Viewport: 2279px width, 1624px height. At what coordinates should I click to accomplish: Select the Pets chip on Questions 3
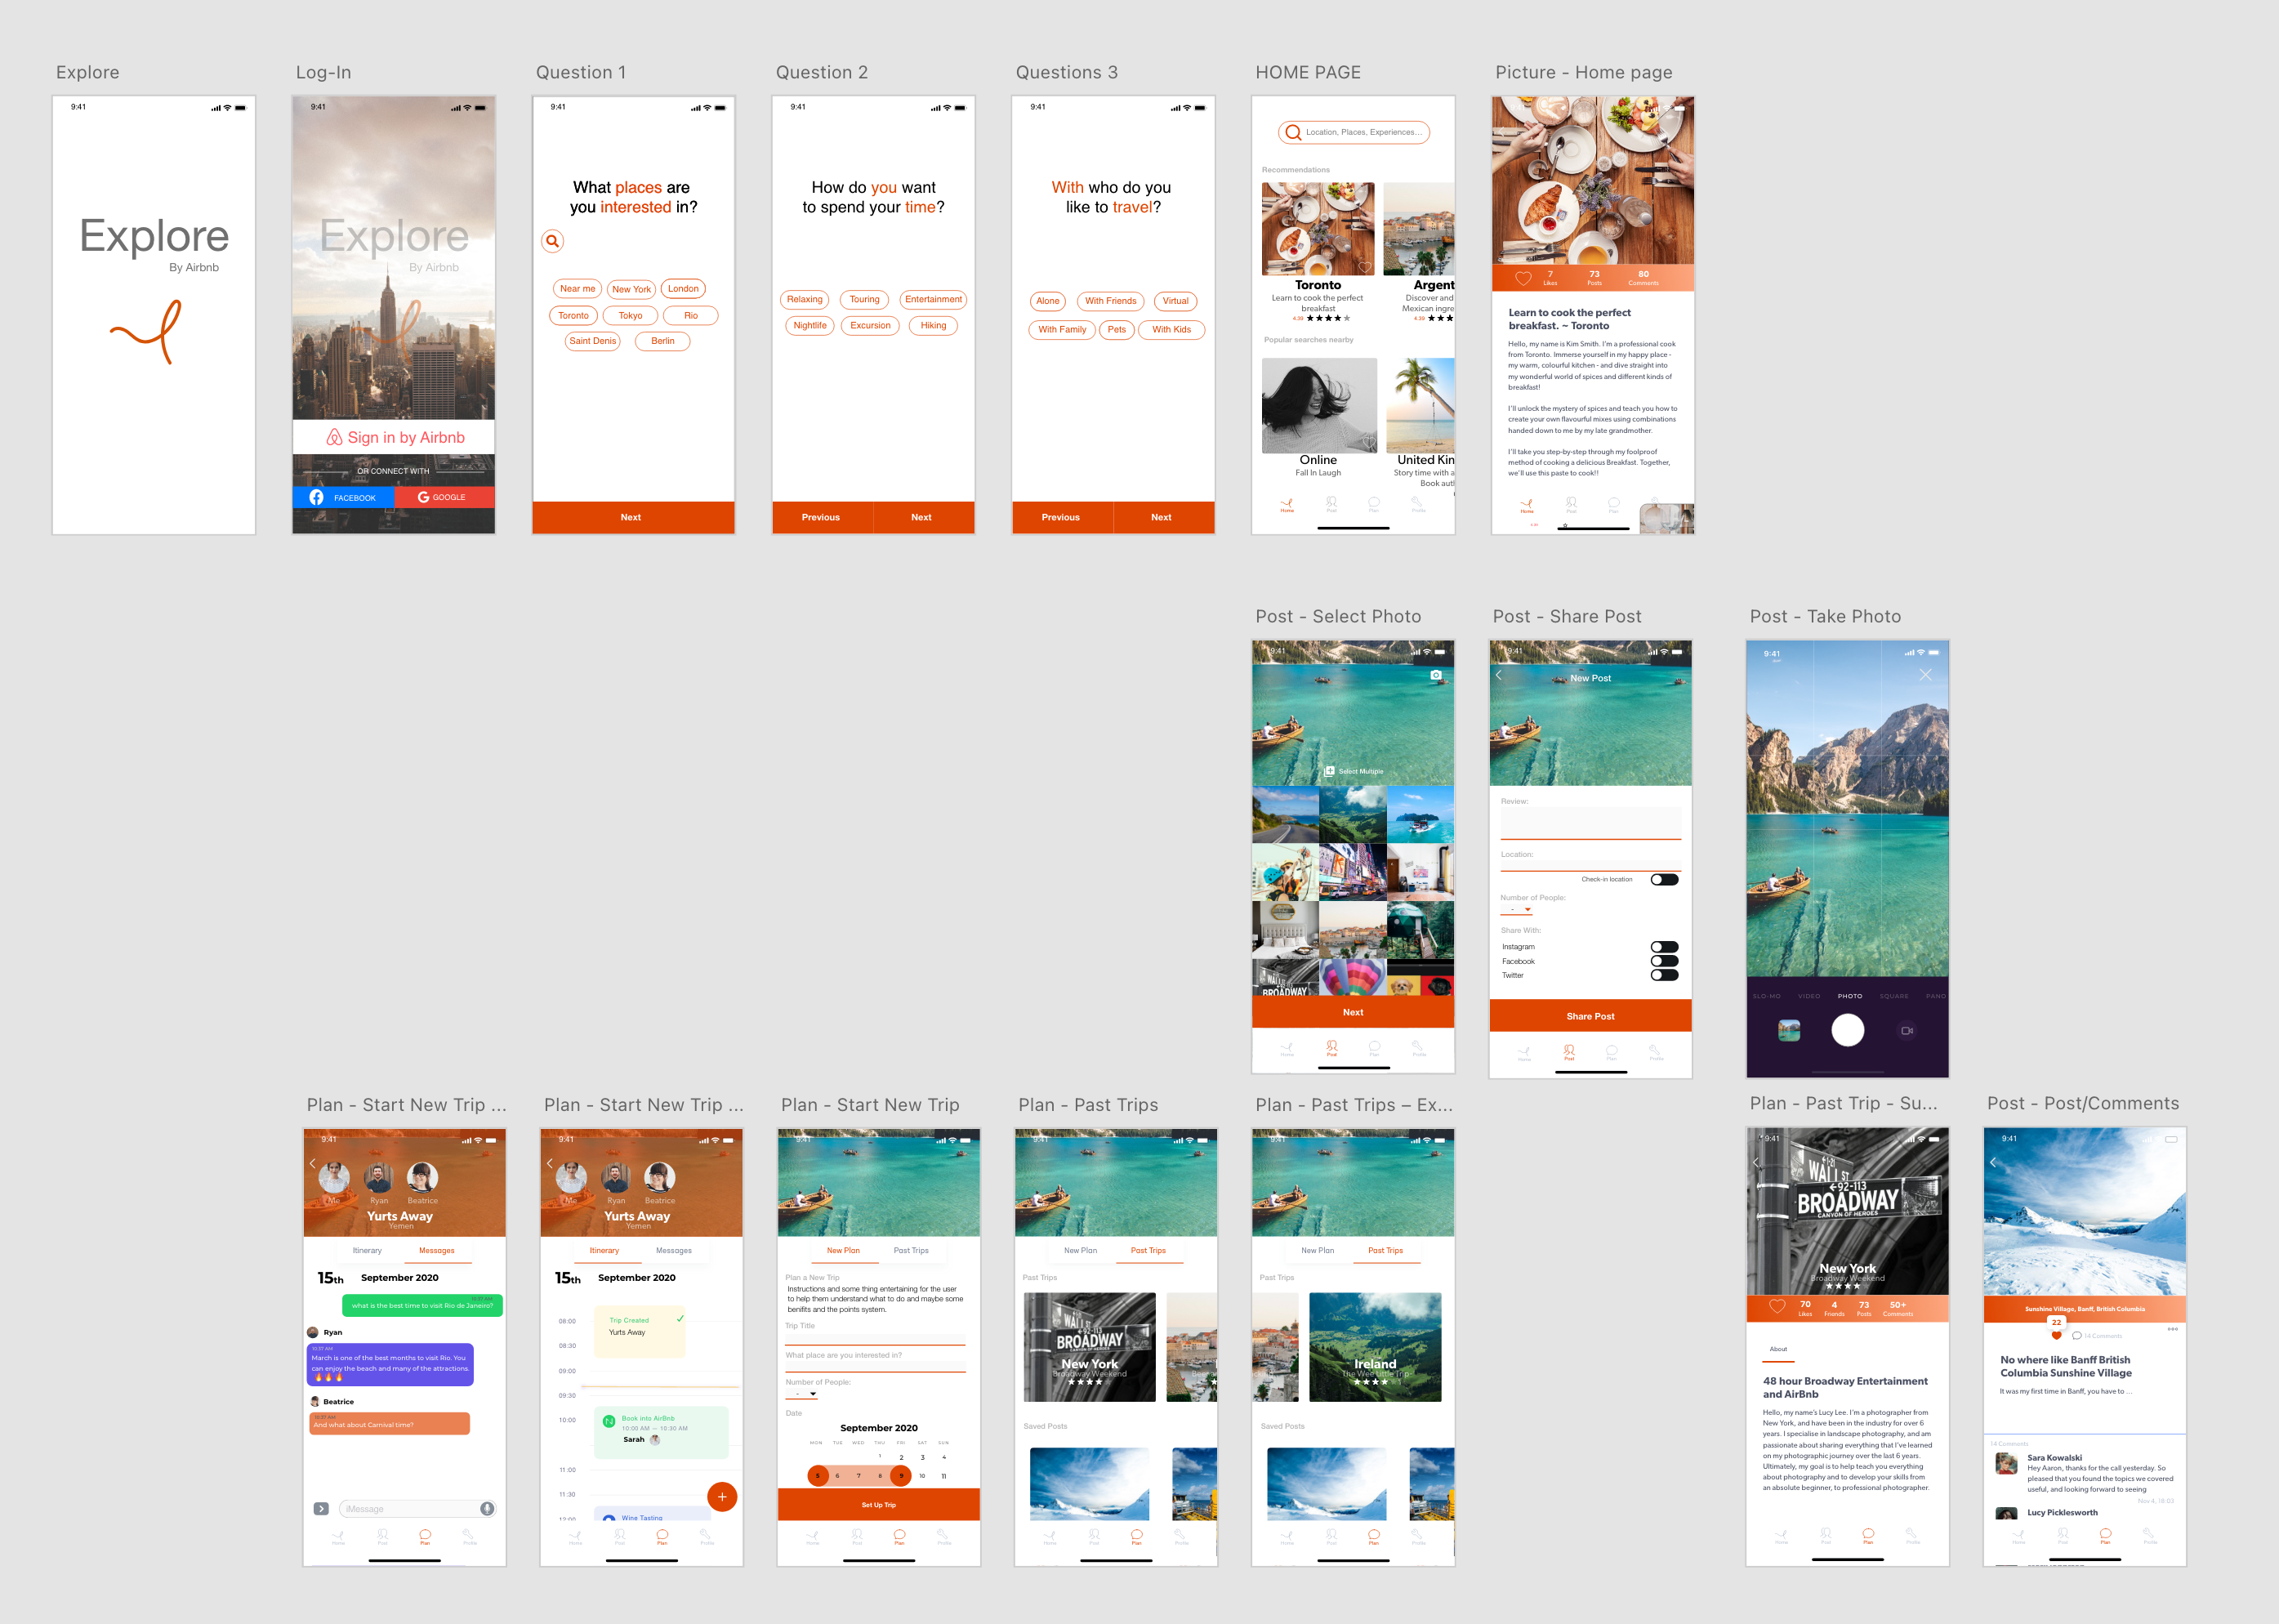pos(1116,329)
